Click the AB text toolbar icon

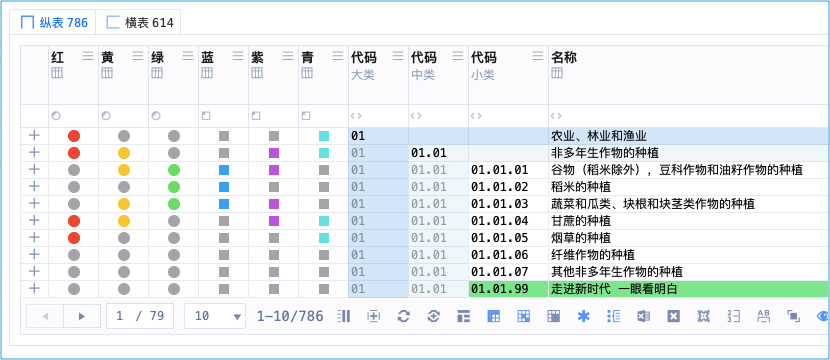[763, 316]
